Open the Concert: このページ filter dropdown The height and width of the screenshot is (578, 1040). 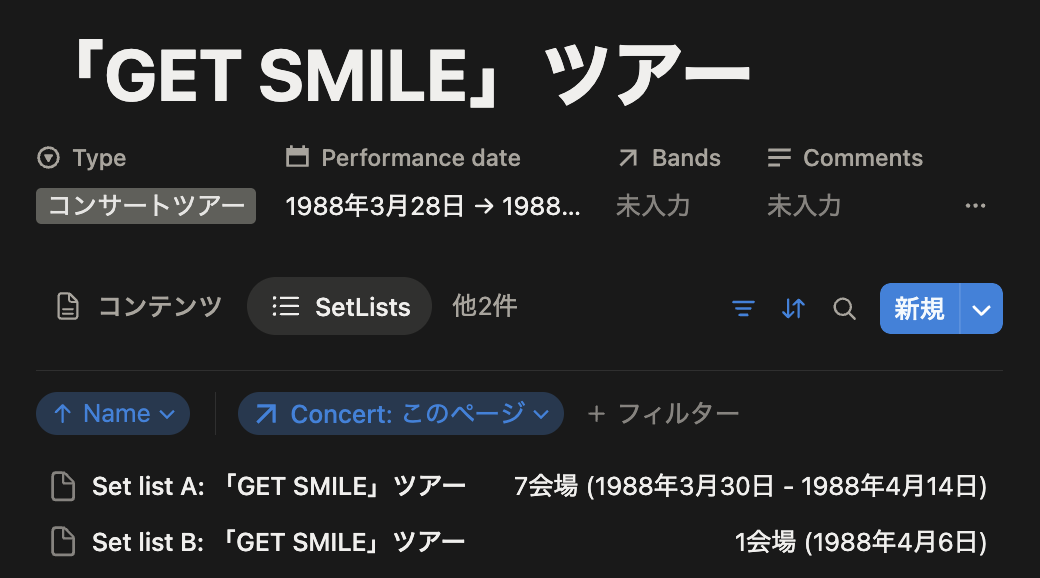401,413
